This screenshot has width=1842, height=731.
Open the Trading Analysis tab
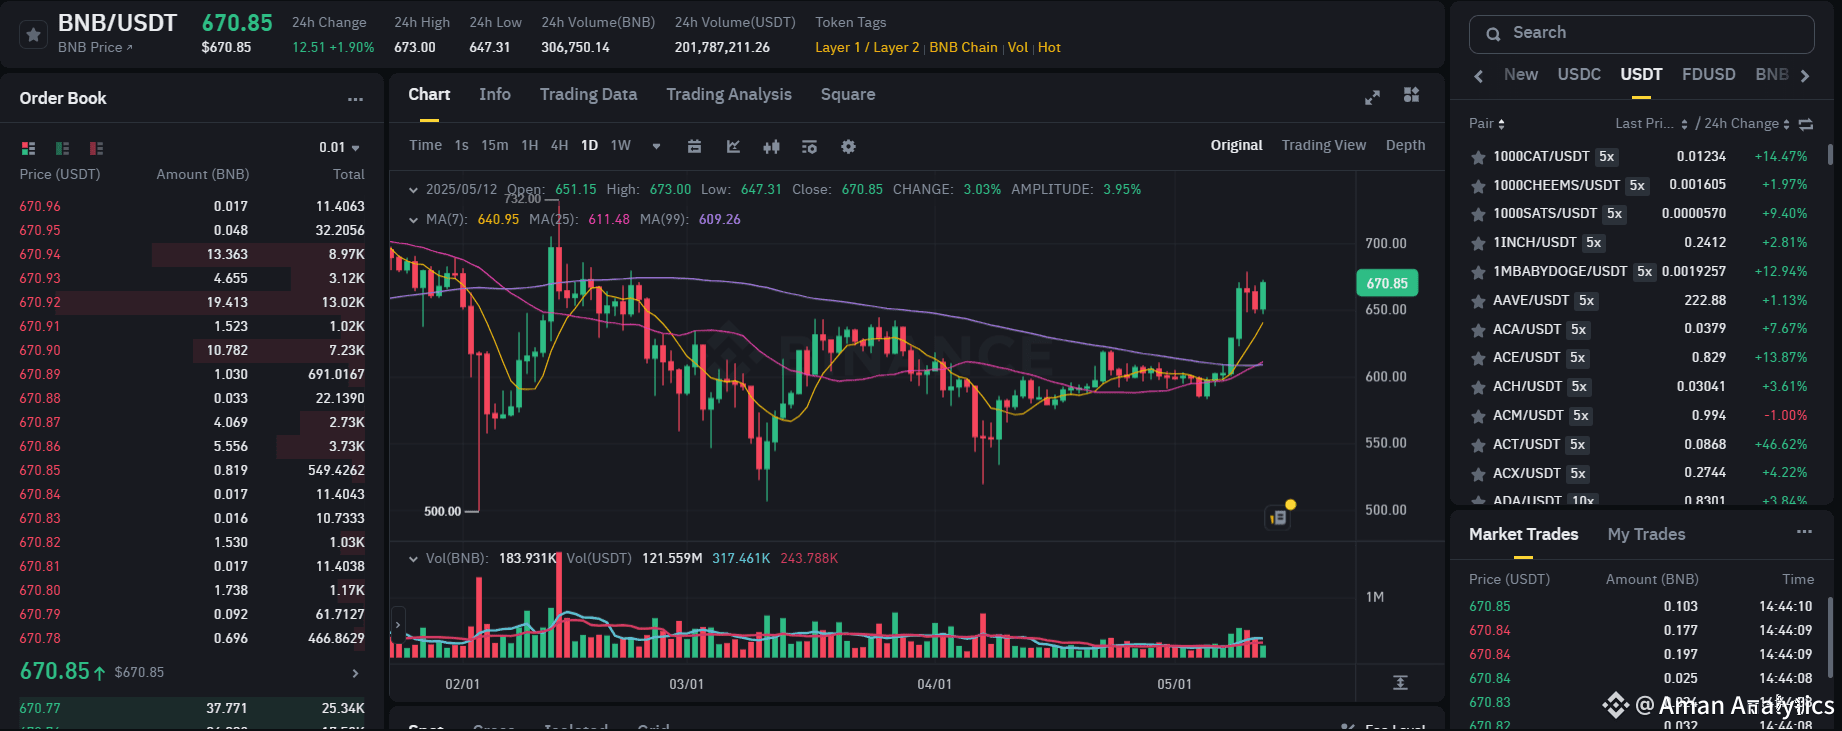[729, 94]
